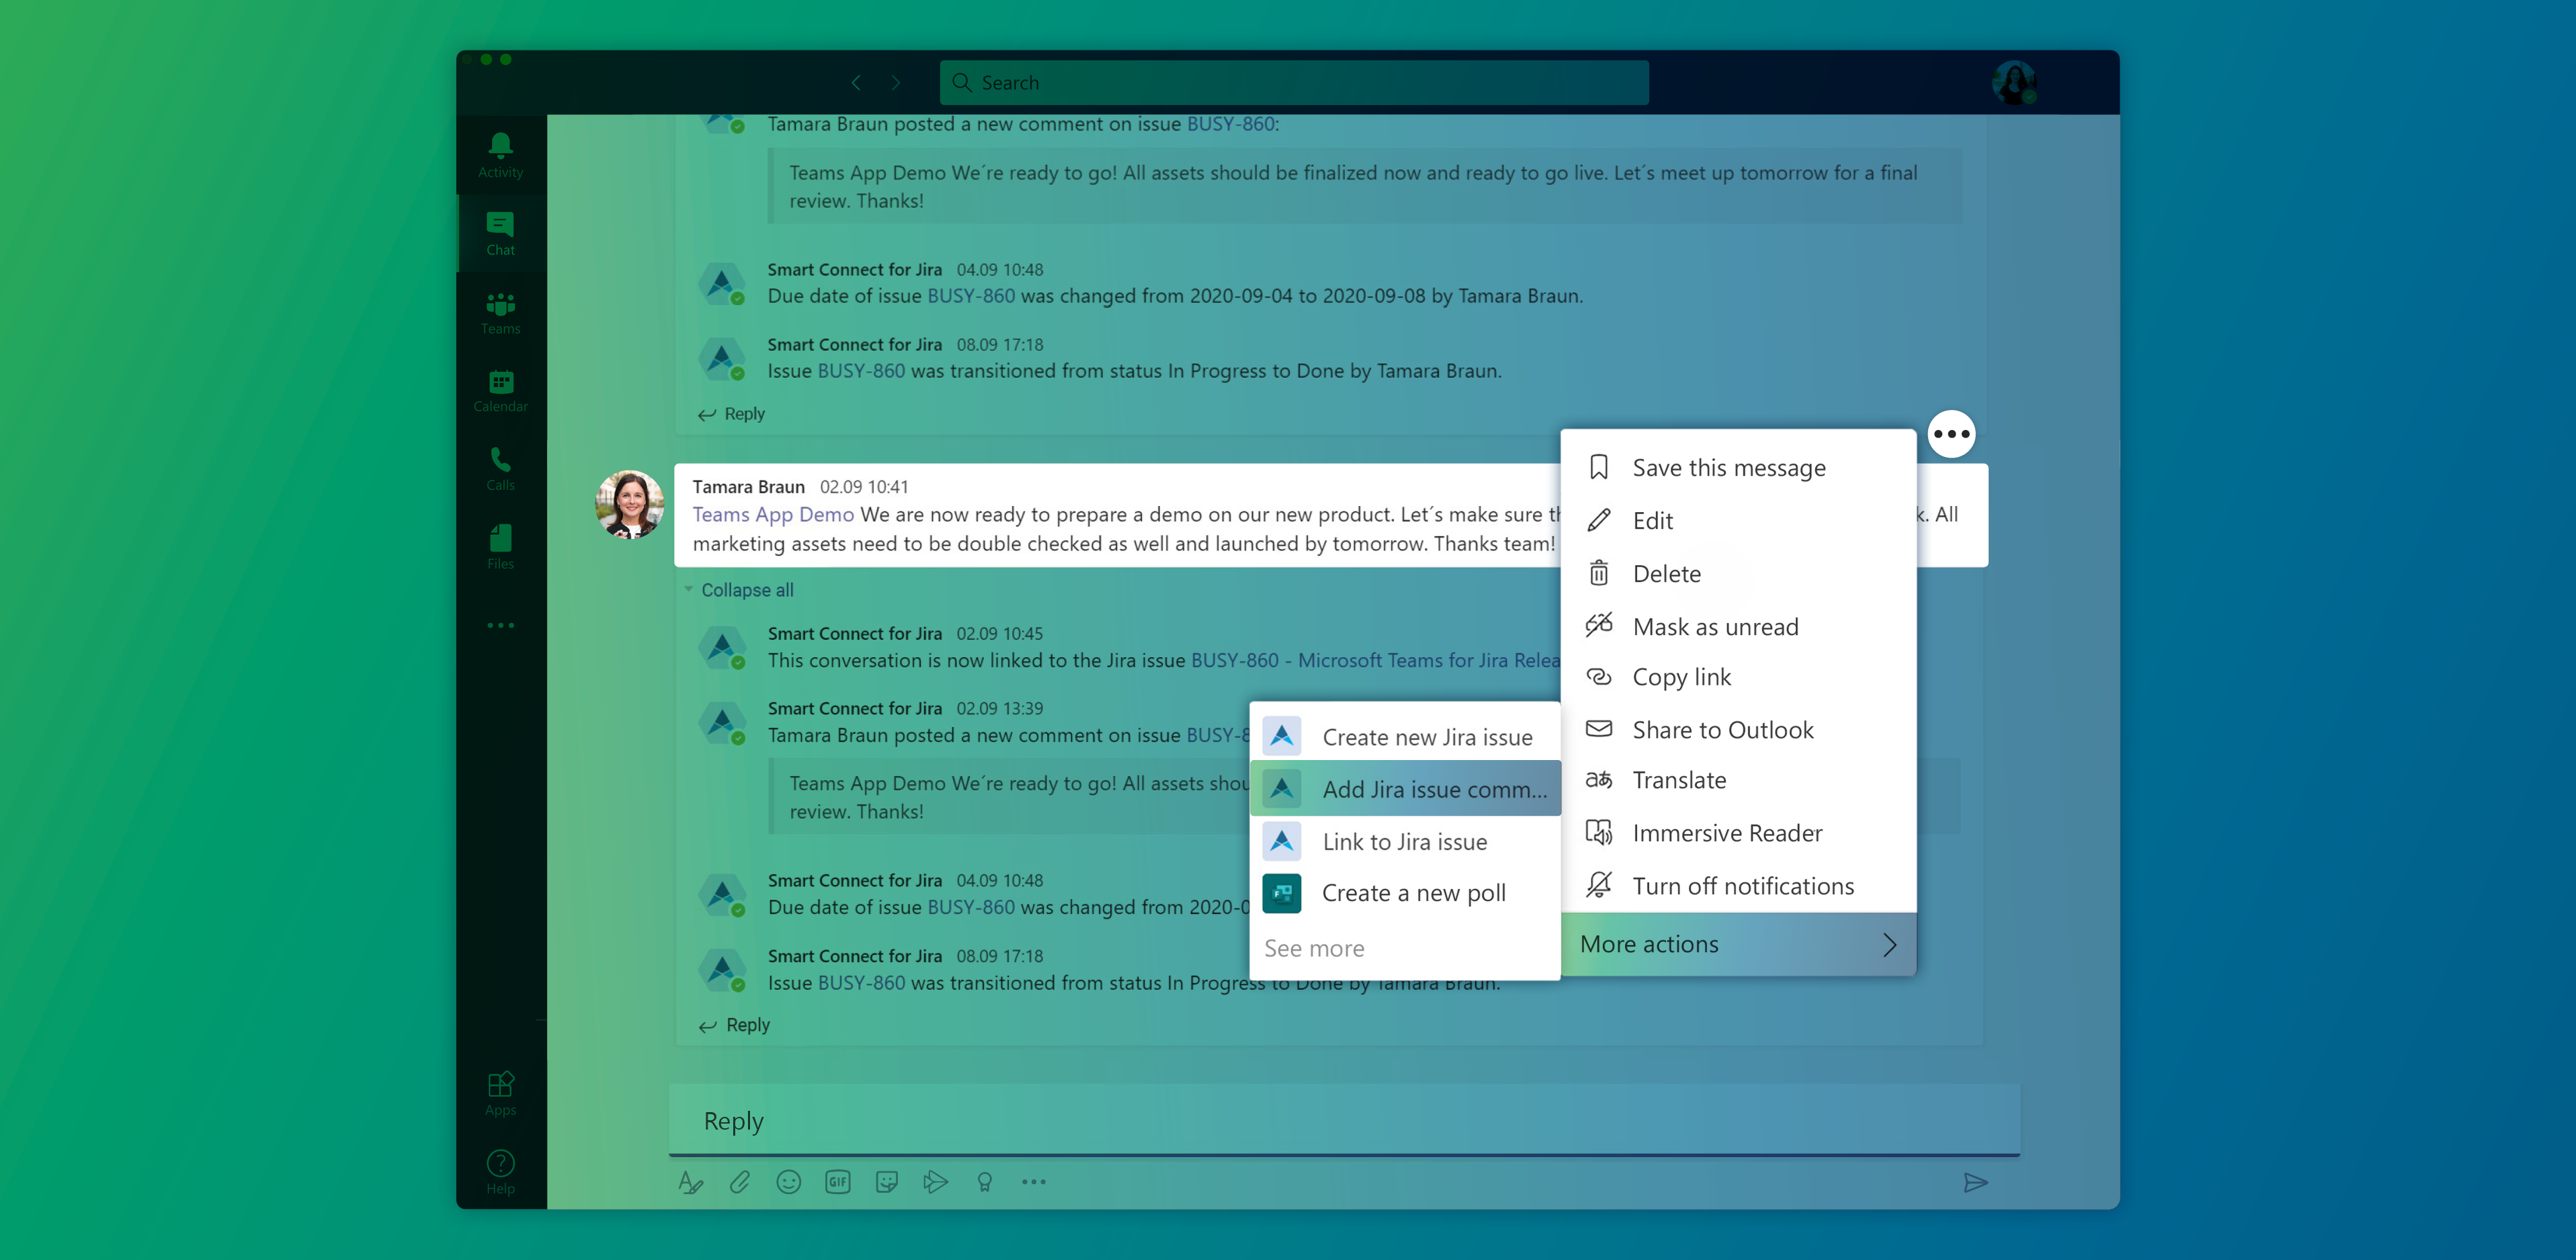The image size is (2576, 1260).
Task: Choose Create a new poll
Action: click(x=1404, y=893)
